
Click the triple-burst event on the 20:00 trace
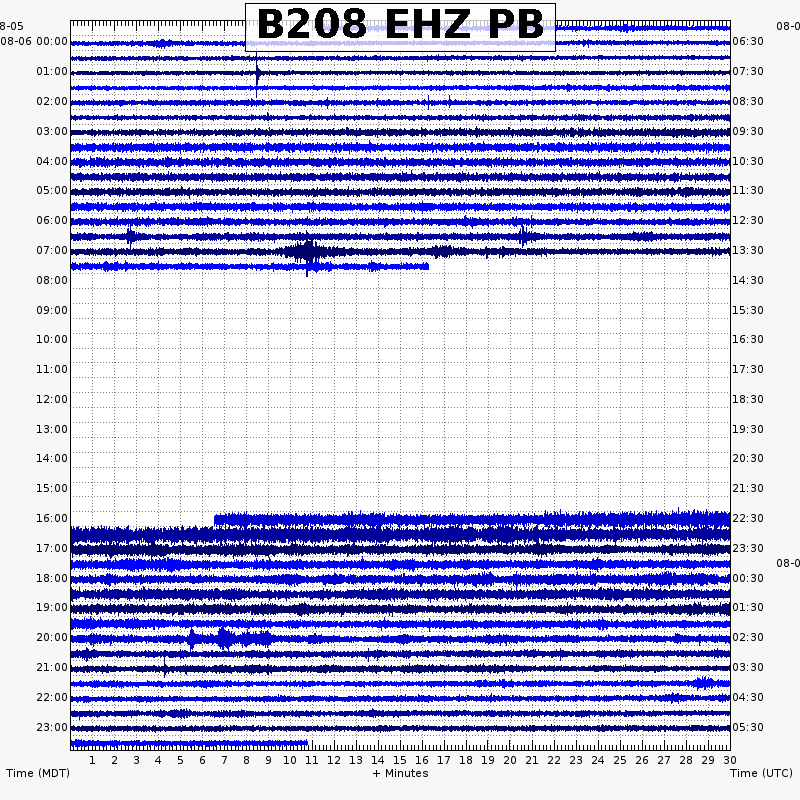pyautogui.click(x=229, y=639)
